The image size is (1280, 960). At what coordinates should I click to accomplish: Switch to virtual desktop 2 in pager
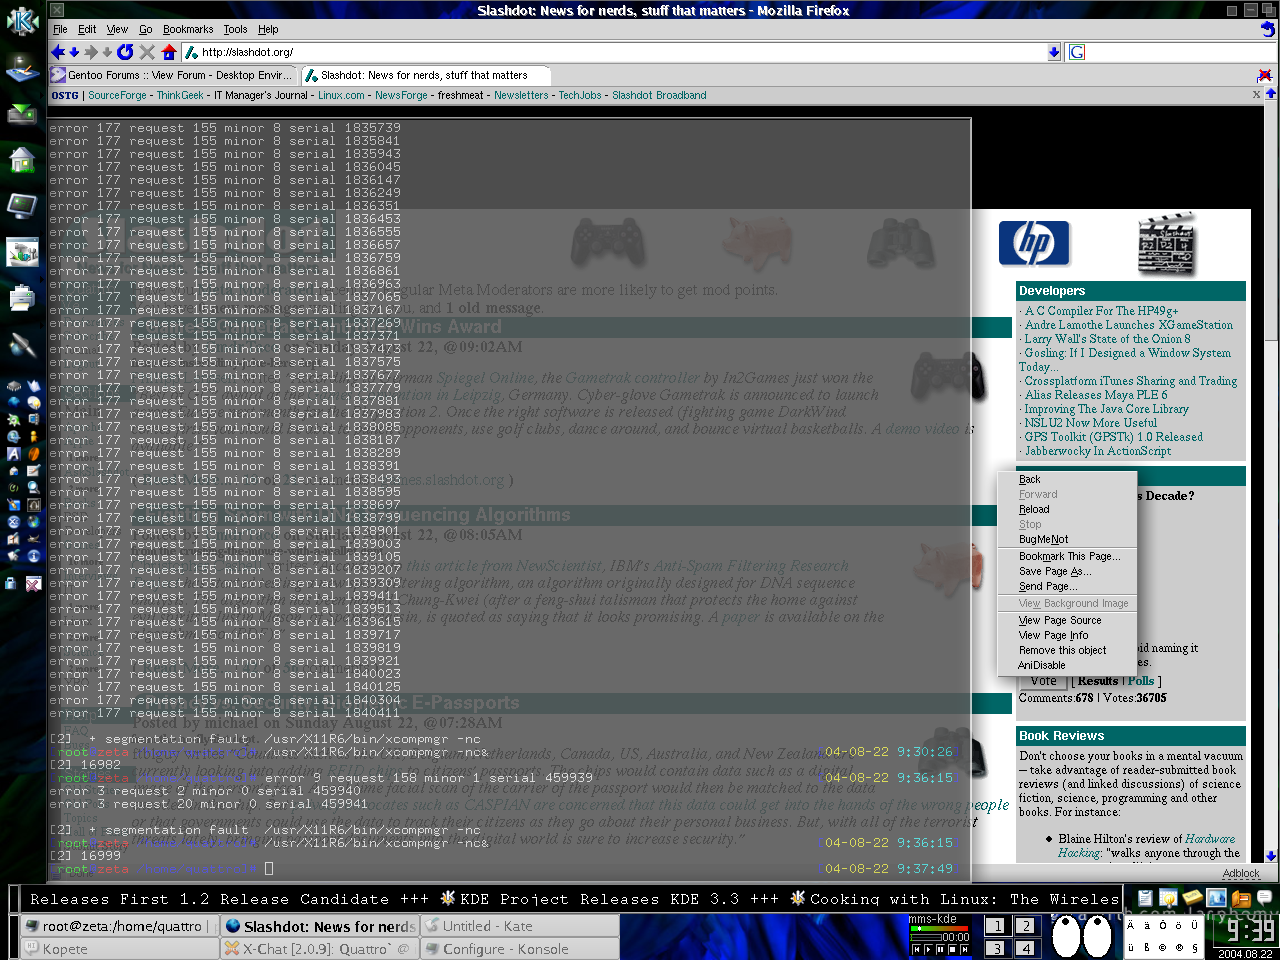tap(1026, 926)
